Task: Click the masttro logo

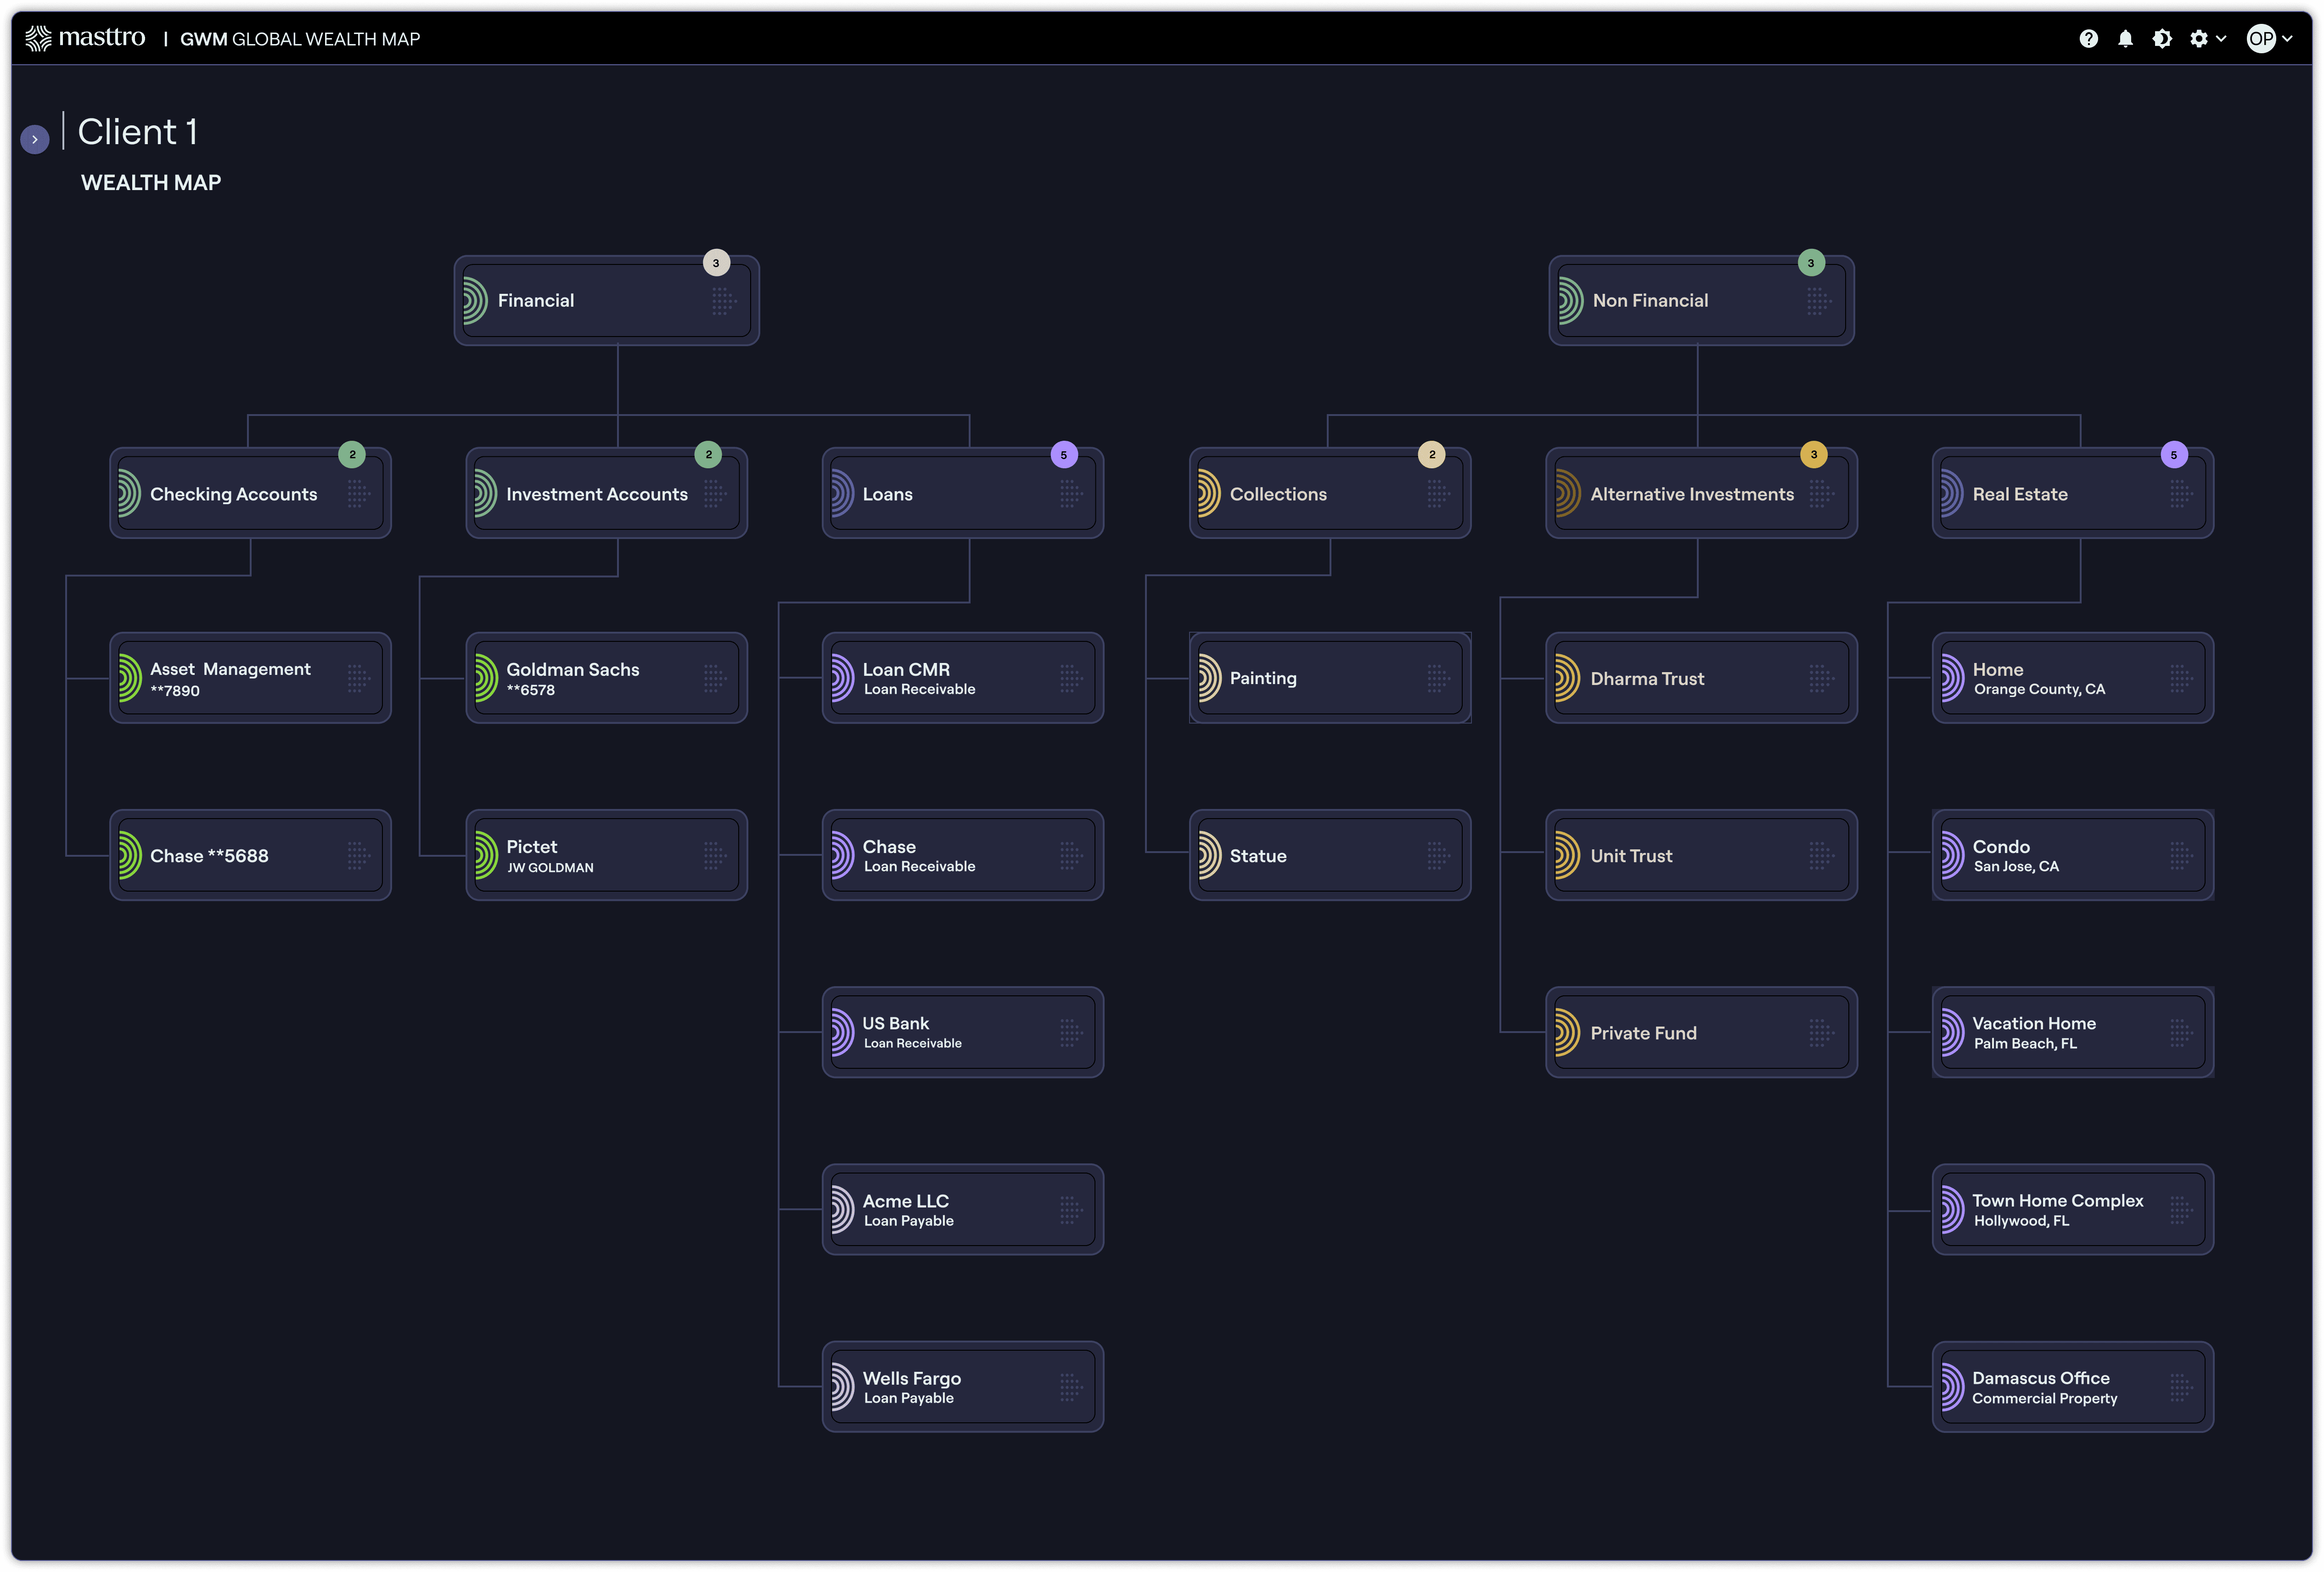Action: coord(85,38)
